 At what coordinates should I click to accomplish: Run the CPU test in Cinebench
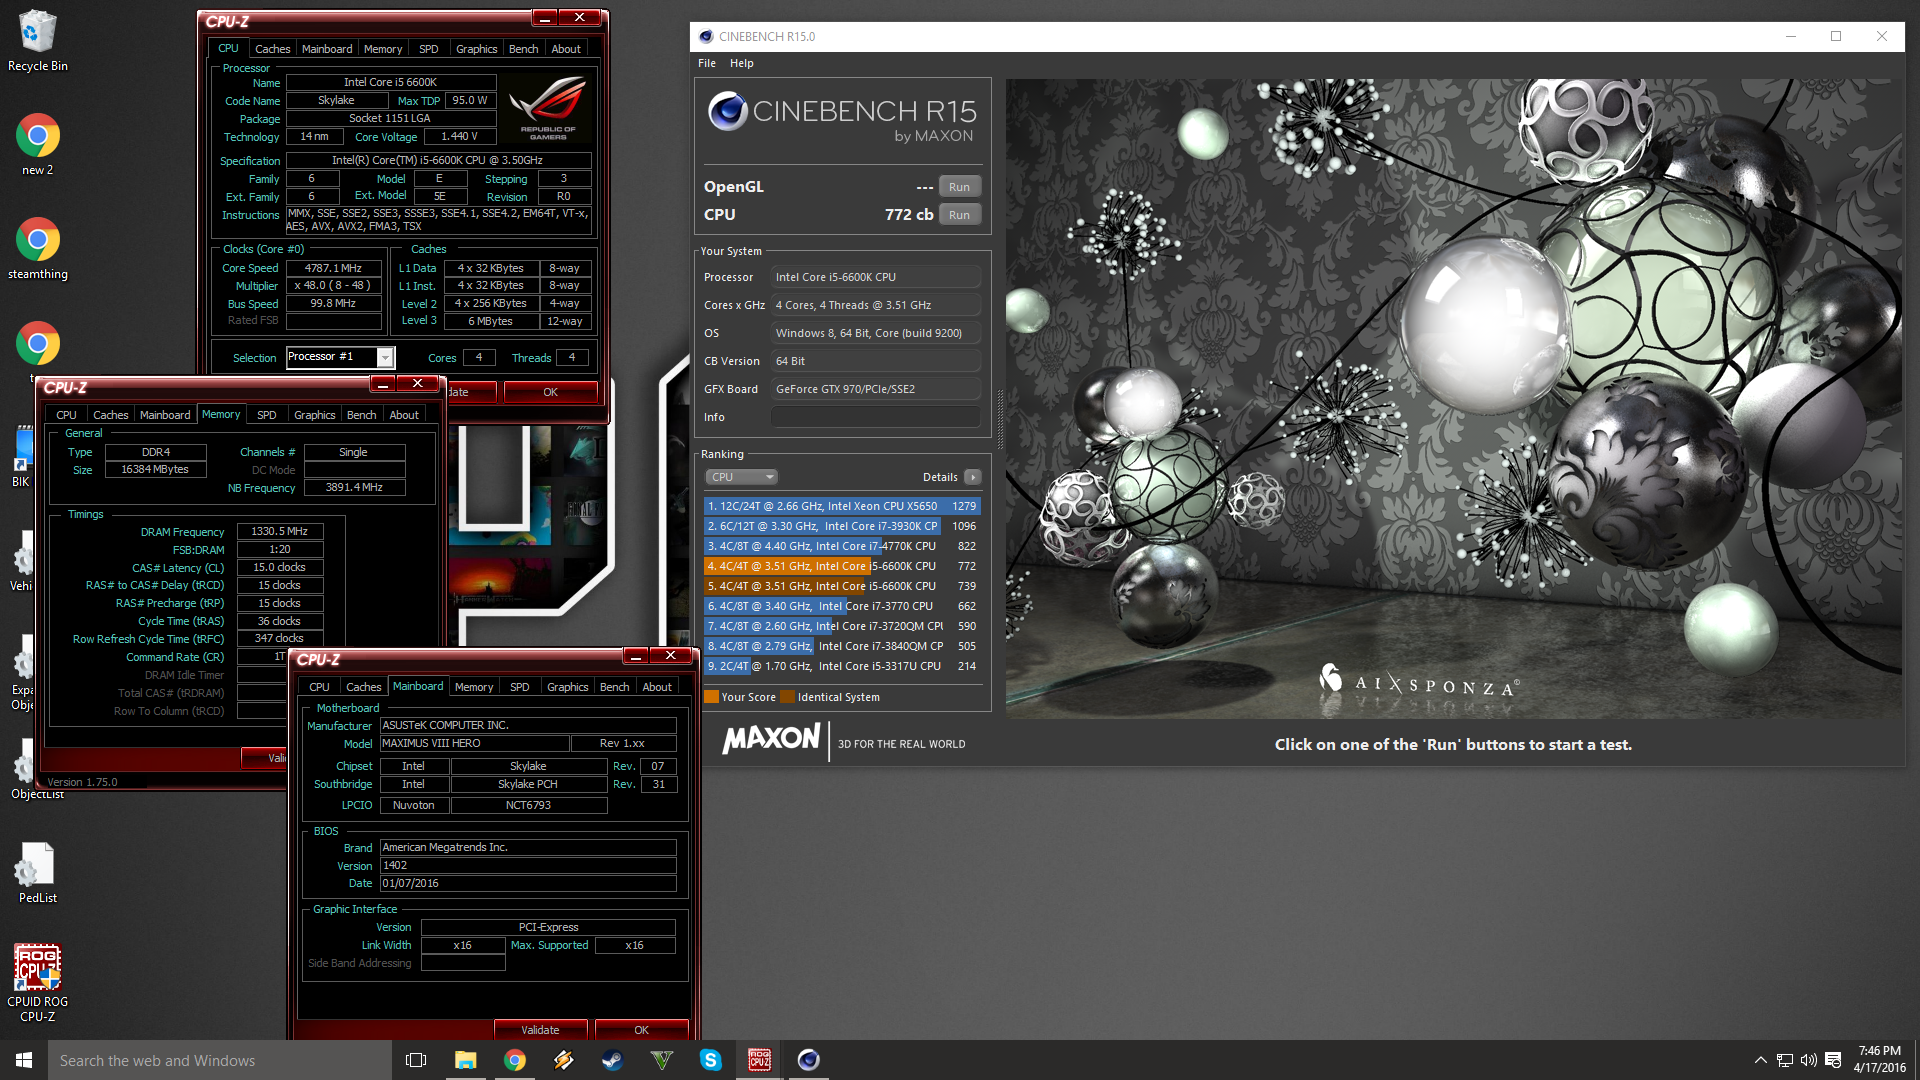pos(959,215)
